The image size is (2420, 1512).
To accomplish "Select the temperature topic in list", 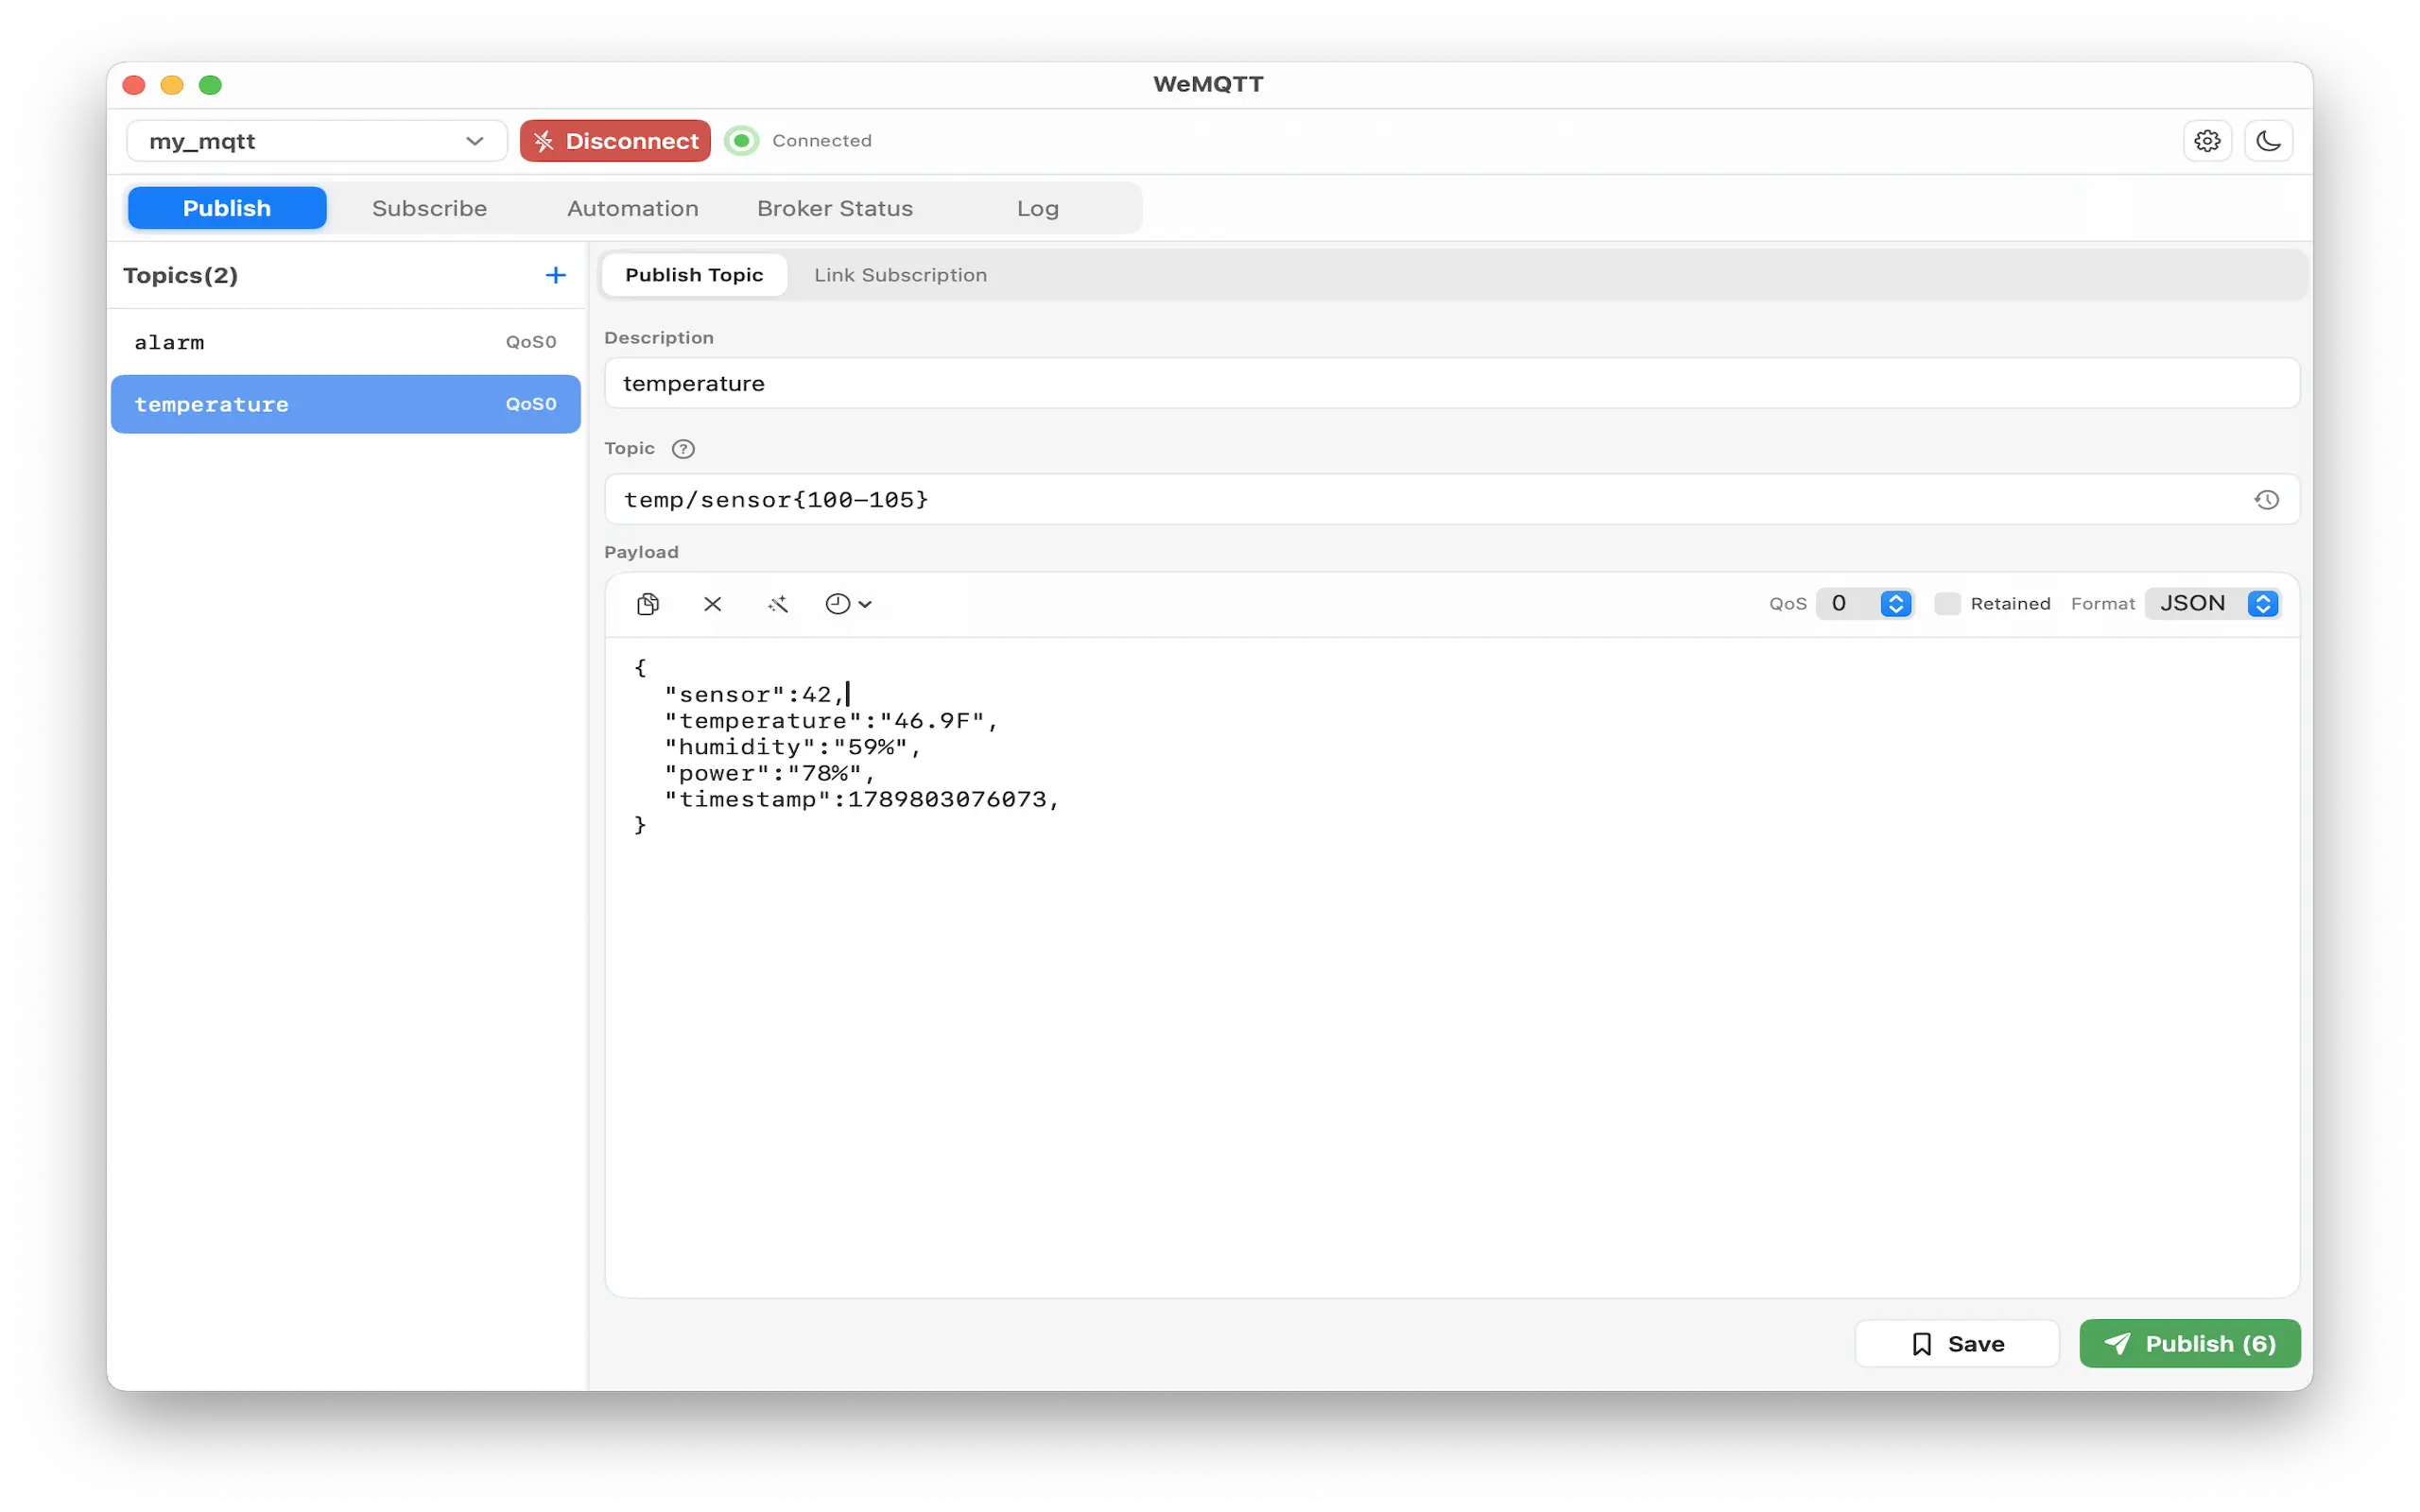I will pyautogui.click(x=346, y=404).
